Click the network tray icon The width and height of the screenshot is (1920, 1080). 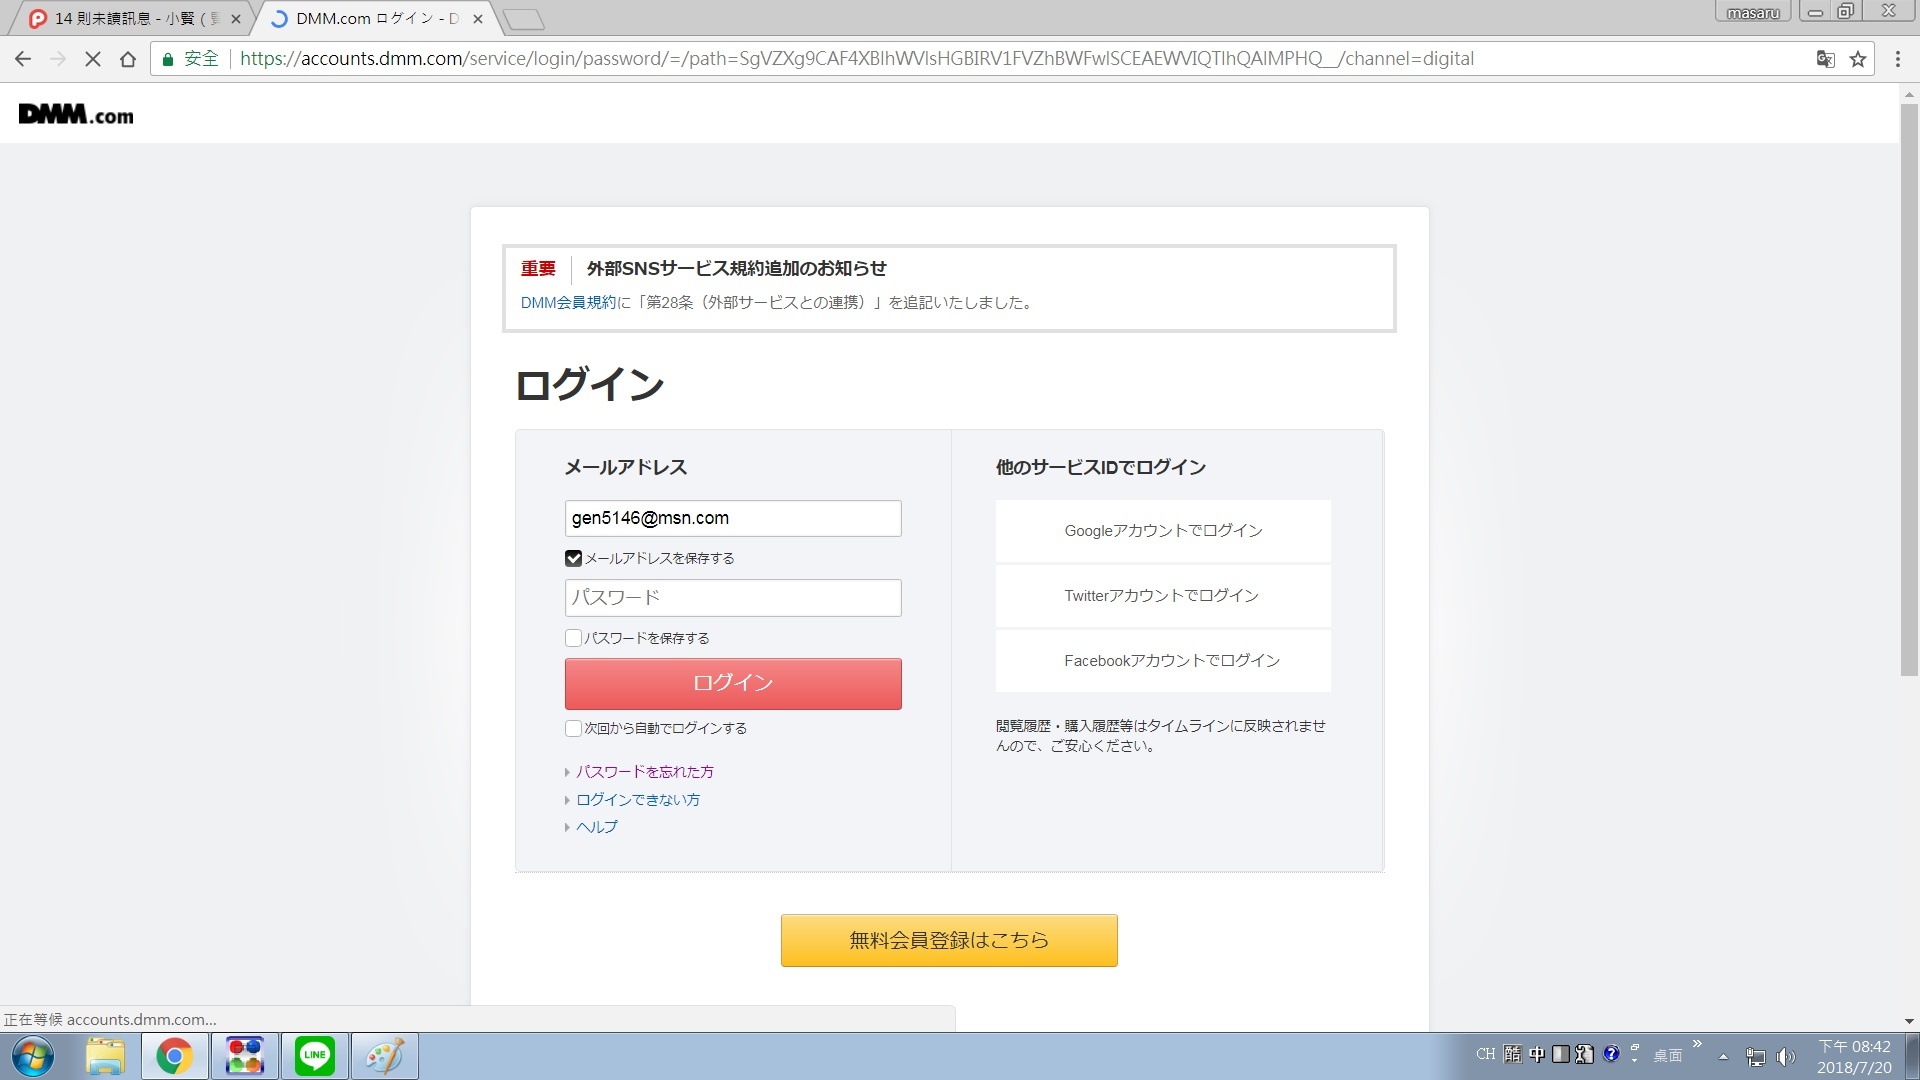tap(1756, 1056)
